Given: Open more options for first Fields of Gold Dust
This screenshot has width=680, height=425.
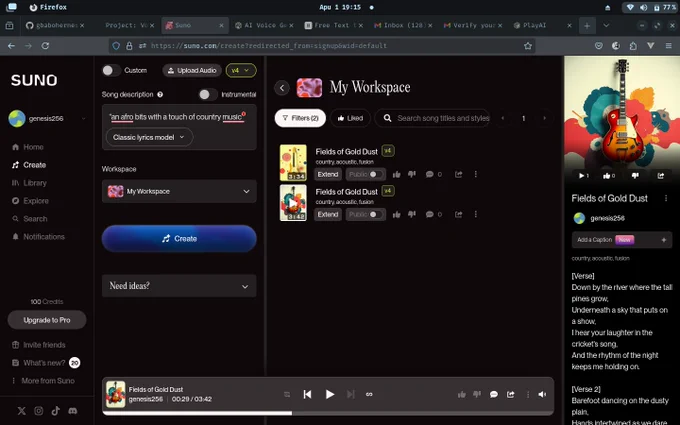Looking at the screenshot, I should pos(476,174).
